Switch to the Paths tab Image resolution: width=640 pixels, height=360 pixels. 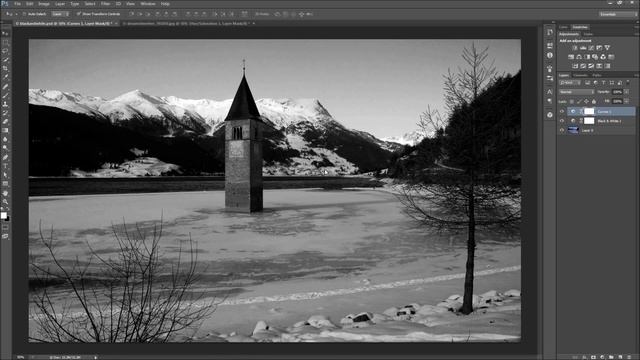pyautogui.click(x=597, y=75)
